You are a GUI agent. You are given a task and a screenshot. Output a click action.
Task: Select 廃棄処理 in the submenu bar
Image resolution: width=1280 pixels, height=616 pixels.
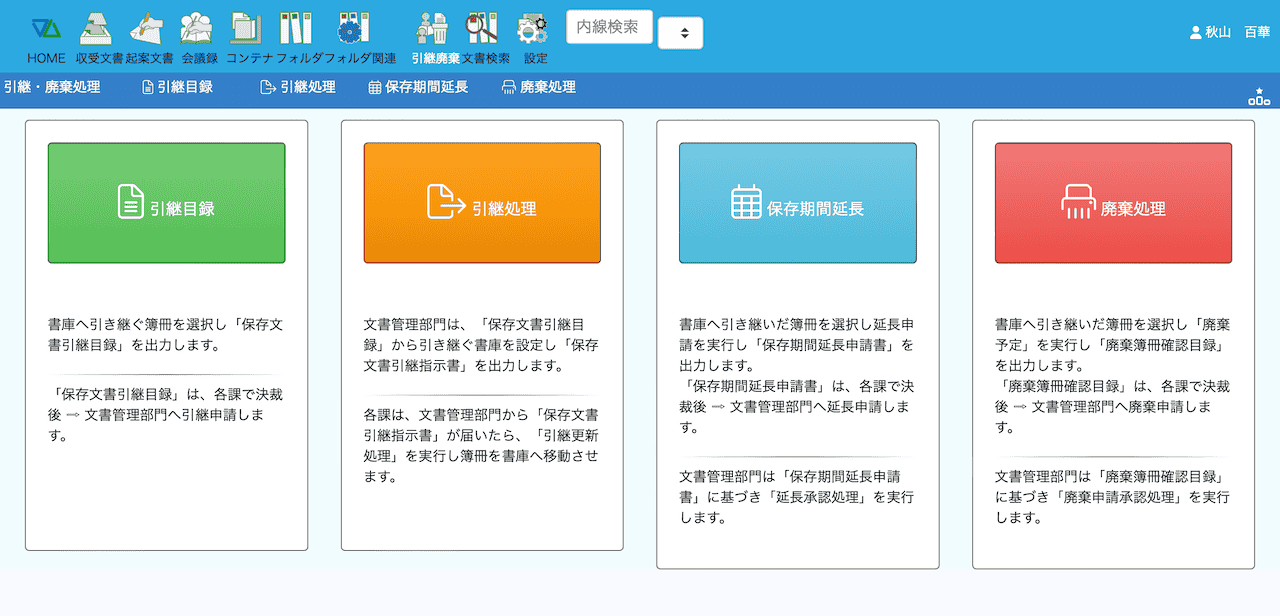pos(538,87)
